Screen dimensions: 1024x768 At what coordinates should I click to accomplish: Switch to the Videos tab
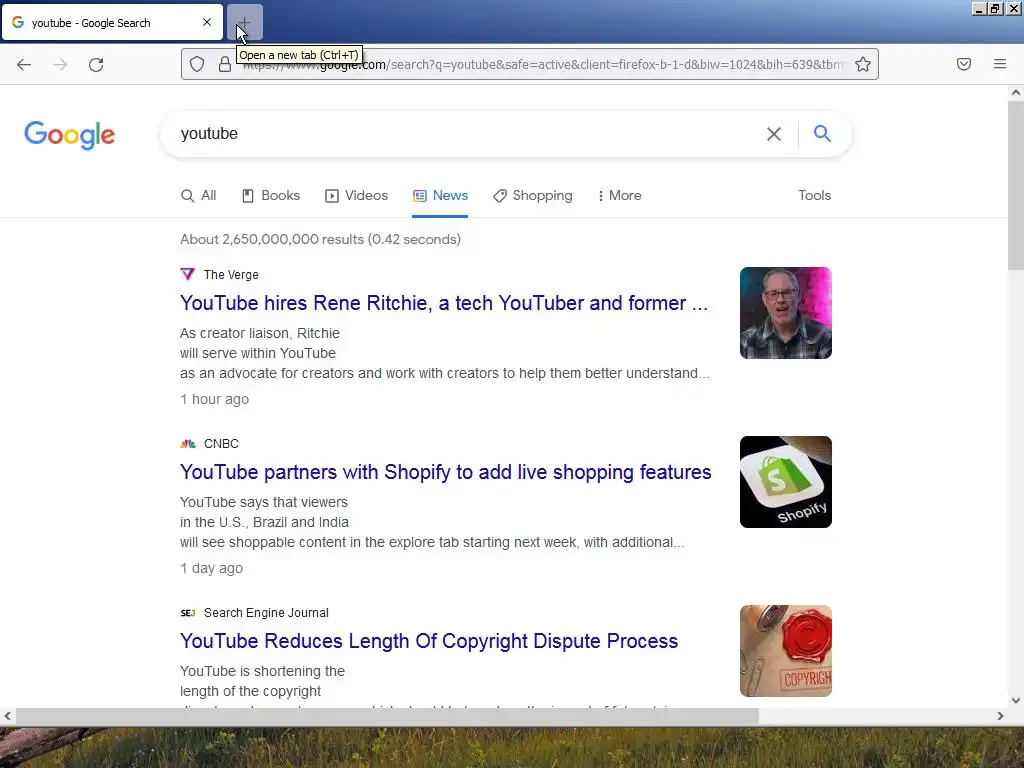[x=357, y=195]
